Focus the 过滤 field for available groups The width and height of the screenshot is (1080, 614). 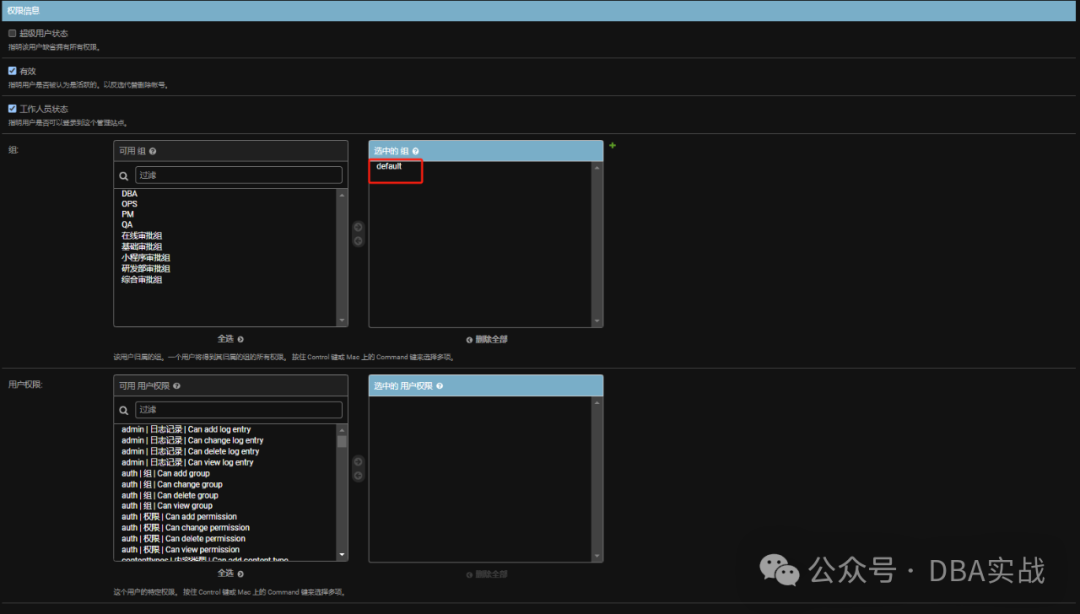click(238, 175)
